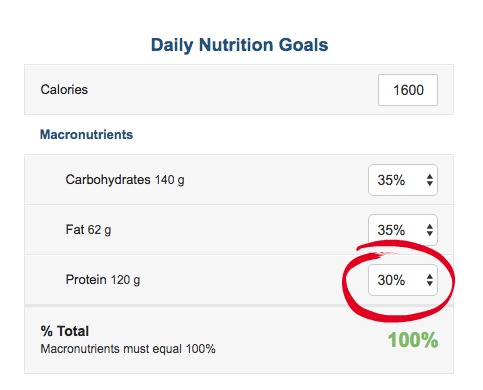
Task: Click the Macronutrients must equal 100% note
Action: (128, 349)
